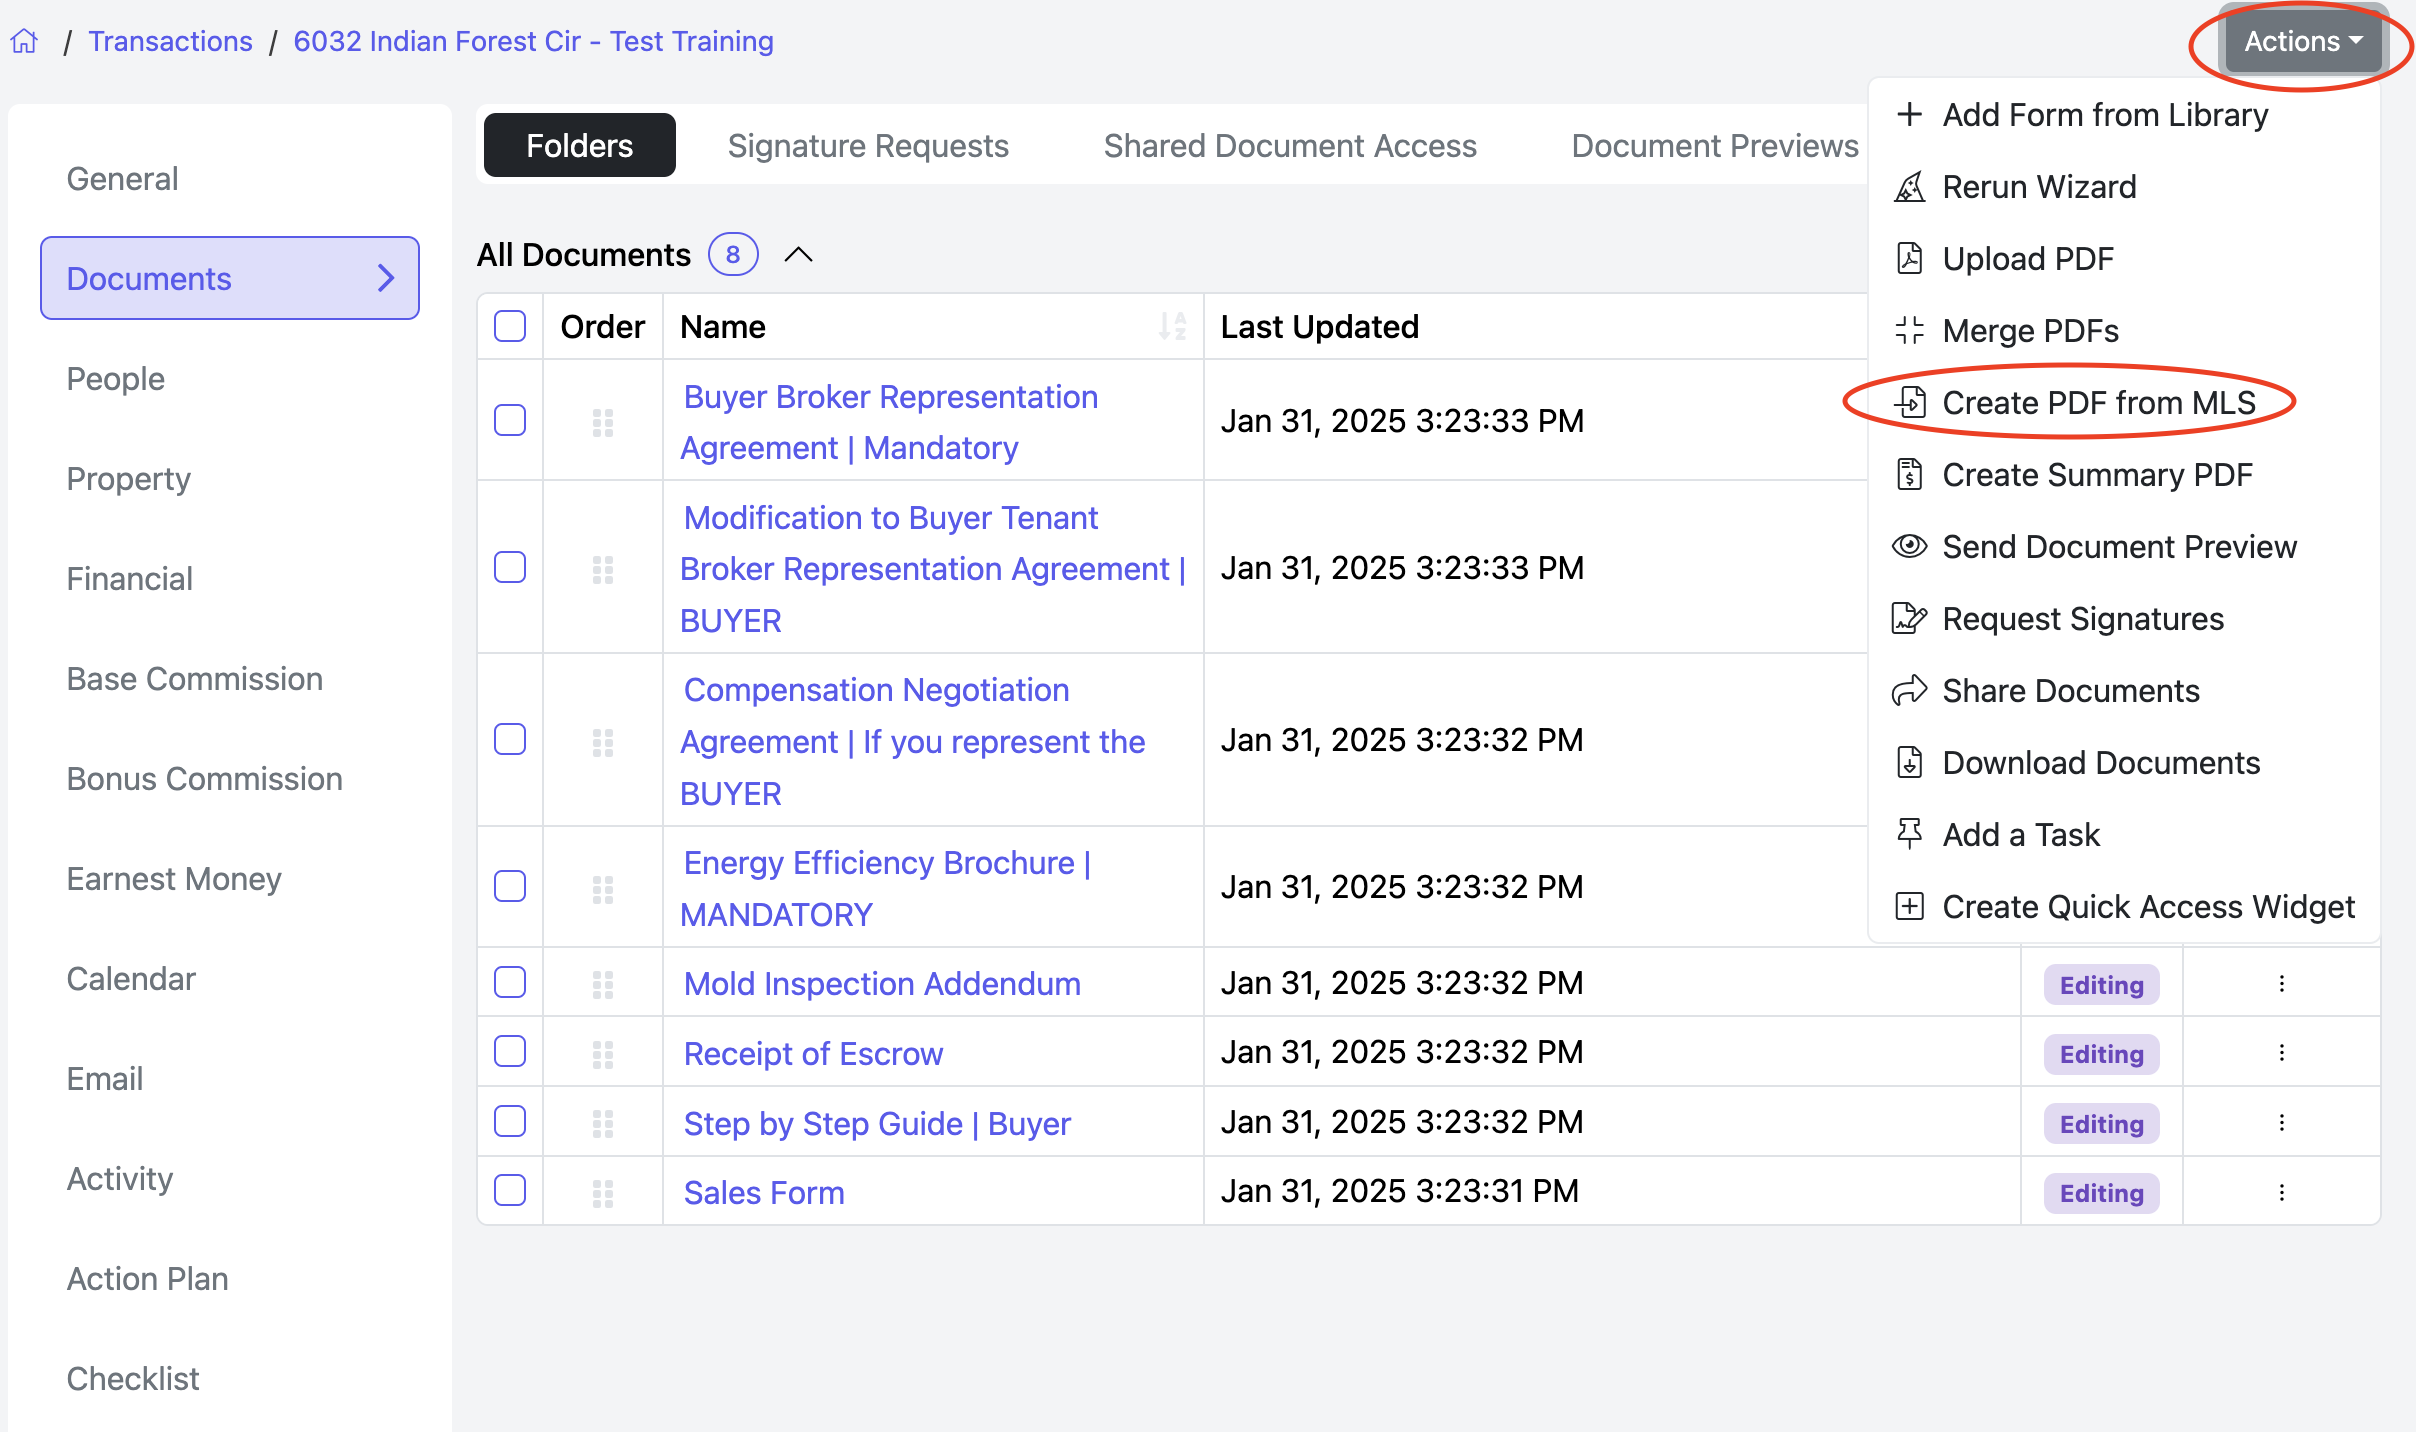The height and width of the screenshot is (1432, 2416).
Task: Click the Request Signatures pen icon
Action: click(x=1909, y=619)
